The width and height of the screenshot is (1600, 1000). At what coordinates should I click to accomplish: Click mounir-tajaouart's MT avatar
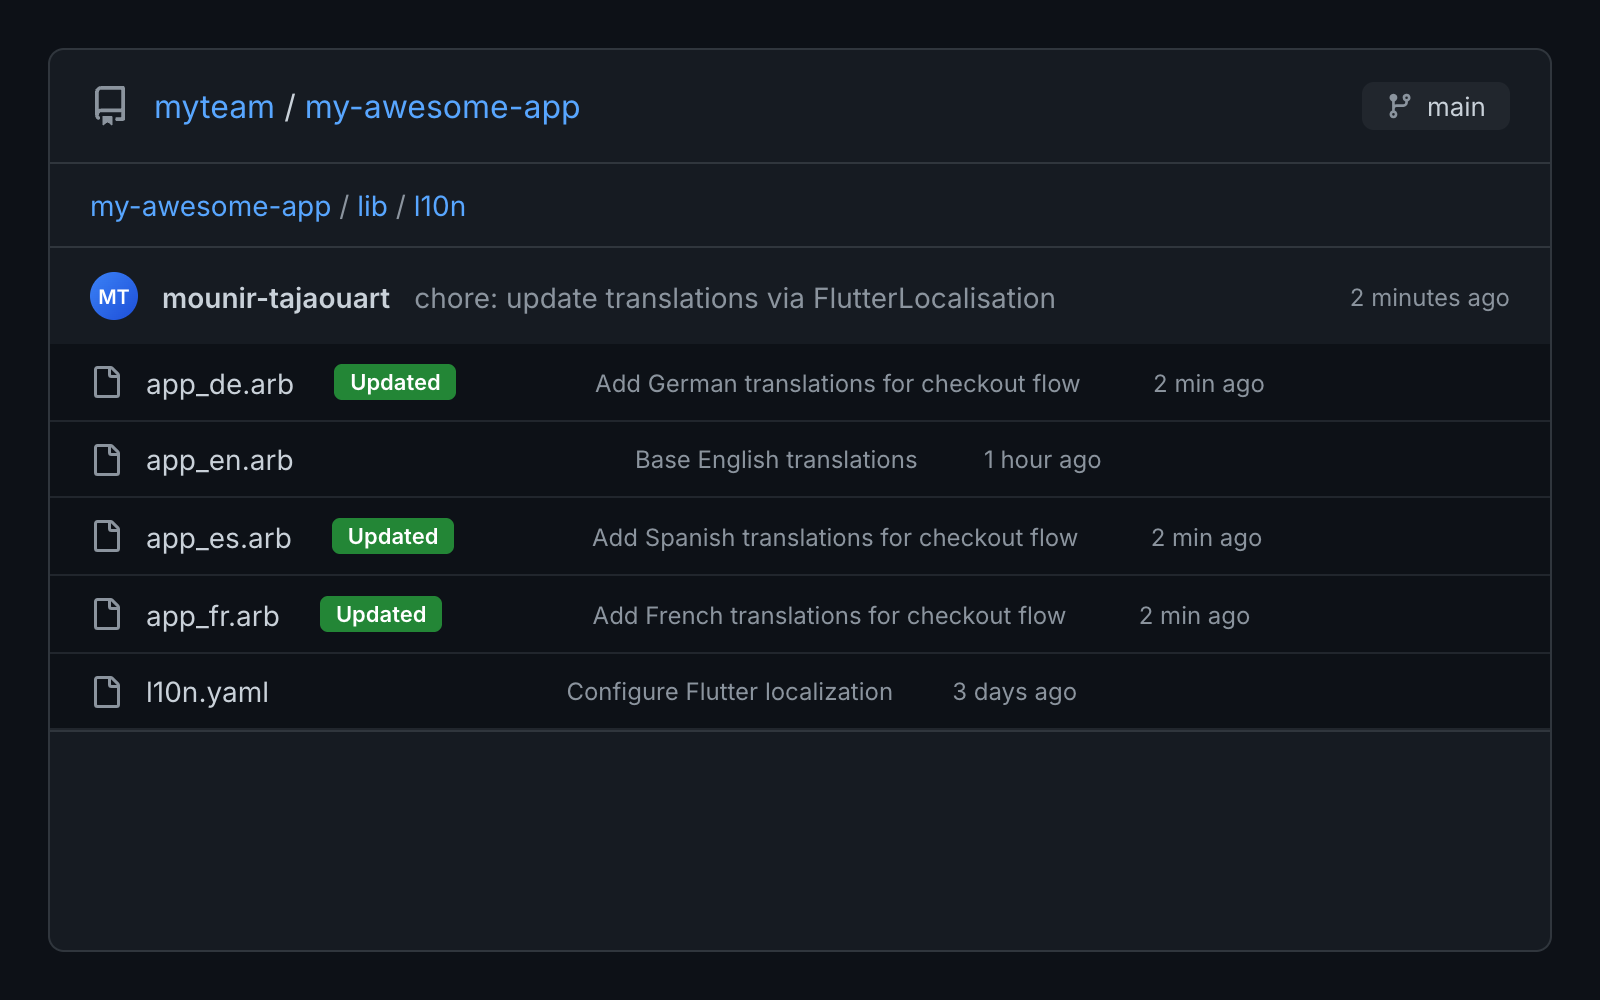(x=113, y=296)
